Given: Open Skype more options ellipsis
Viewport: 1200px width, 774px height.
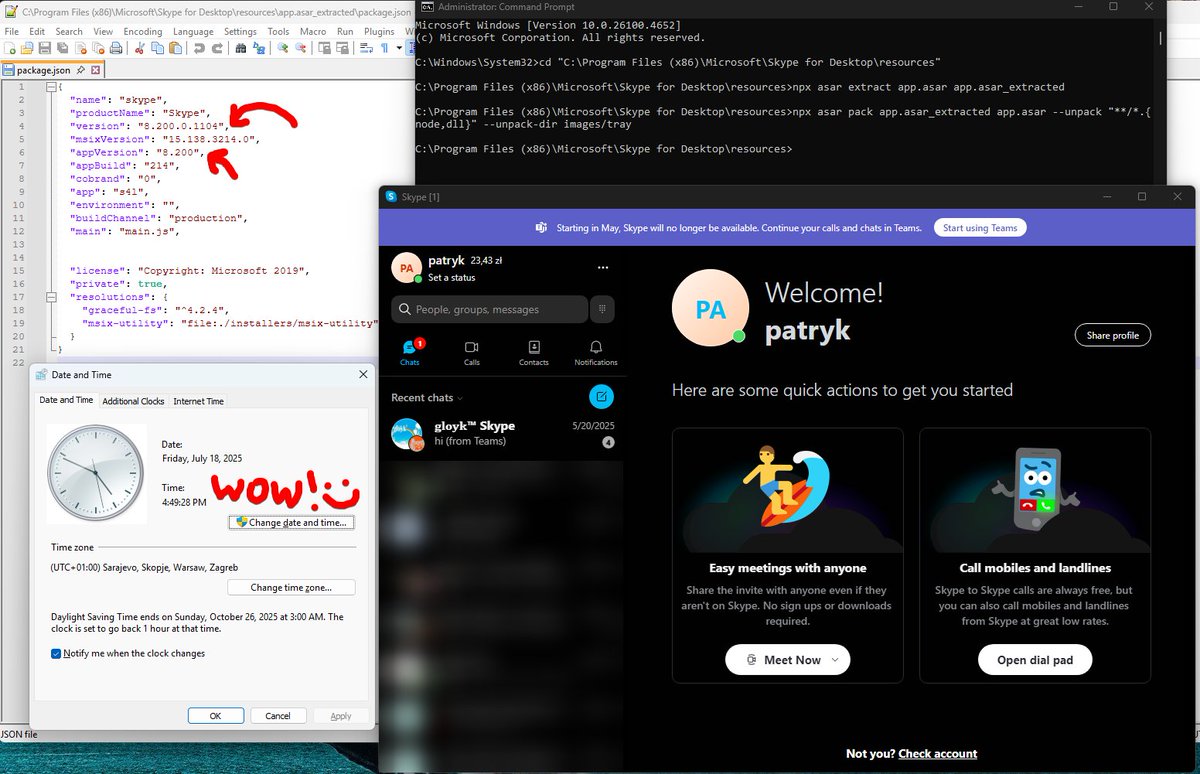Looking at the screenshot, I should 602,268.
